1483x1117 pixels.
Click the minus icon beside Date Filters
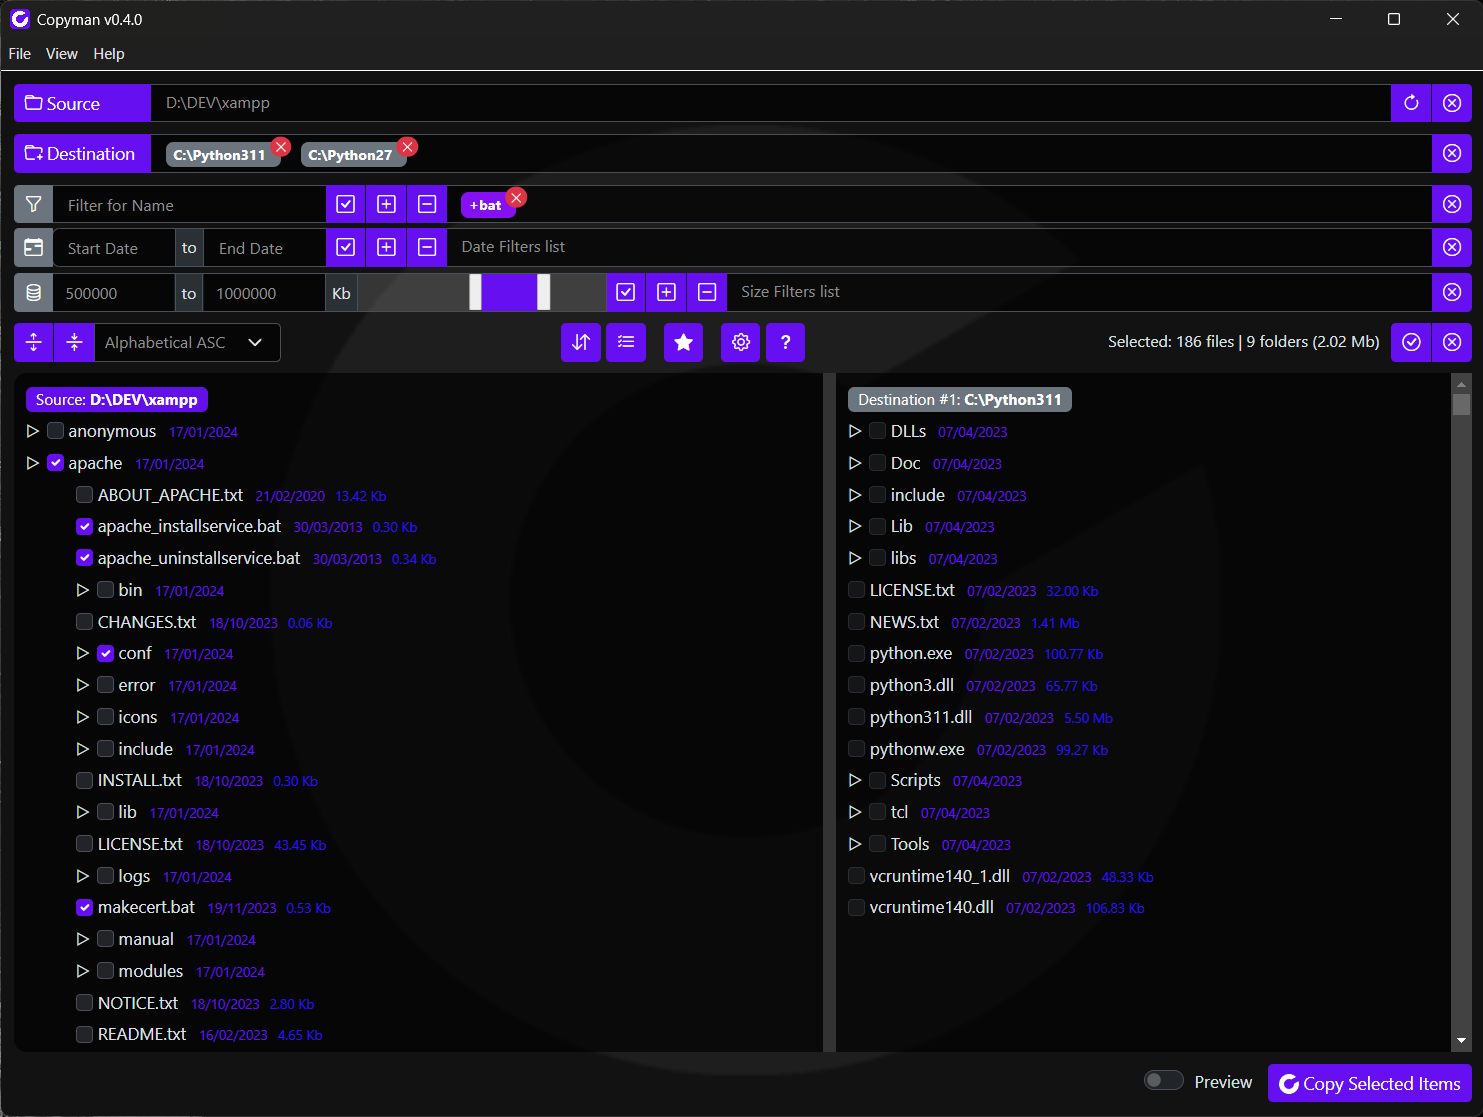point(427,247)
